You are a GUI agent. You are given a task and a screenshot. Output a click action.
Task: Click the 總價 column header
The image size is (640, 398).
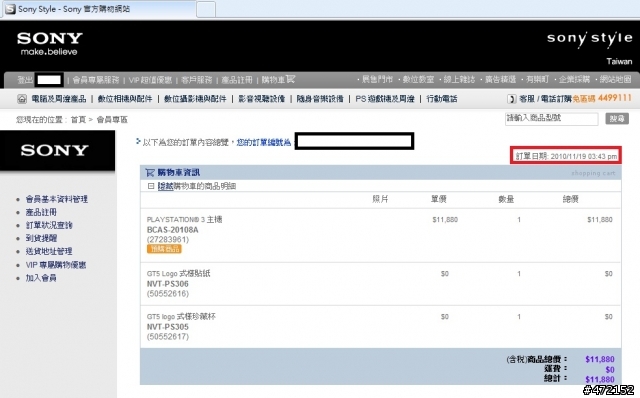coord(570,199)
